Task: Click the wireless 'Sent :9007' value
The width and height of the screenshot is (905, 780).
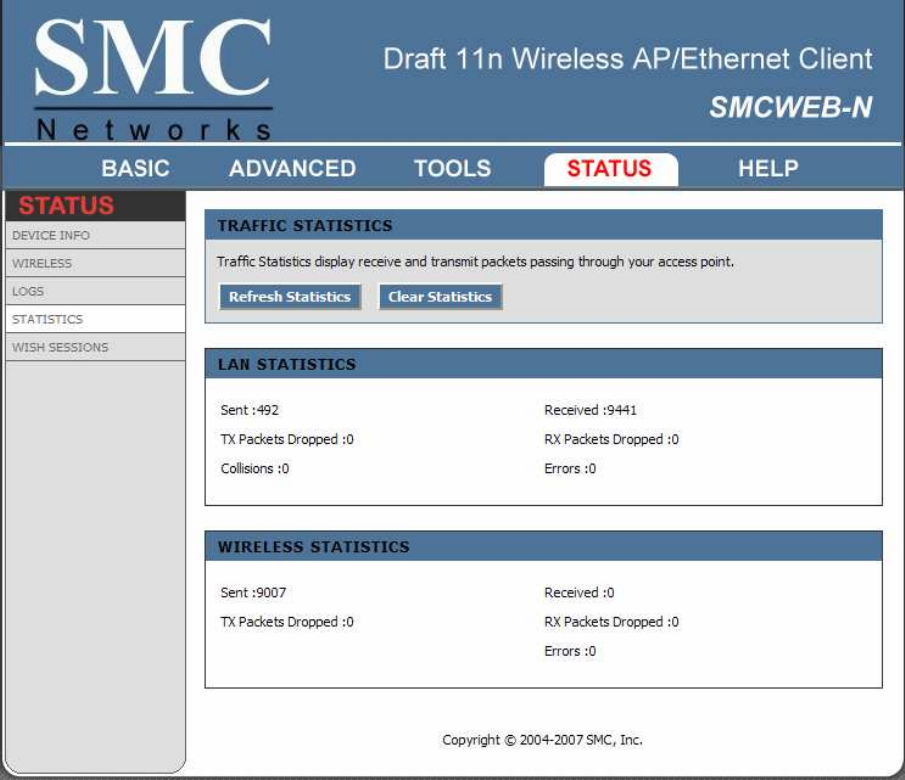Action: coord(253,592)
